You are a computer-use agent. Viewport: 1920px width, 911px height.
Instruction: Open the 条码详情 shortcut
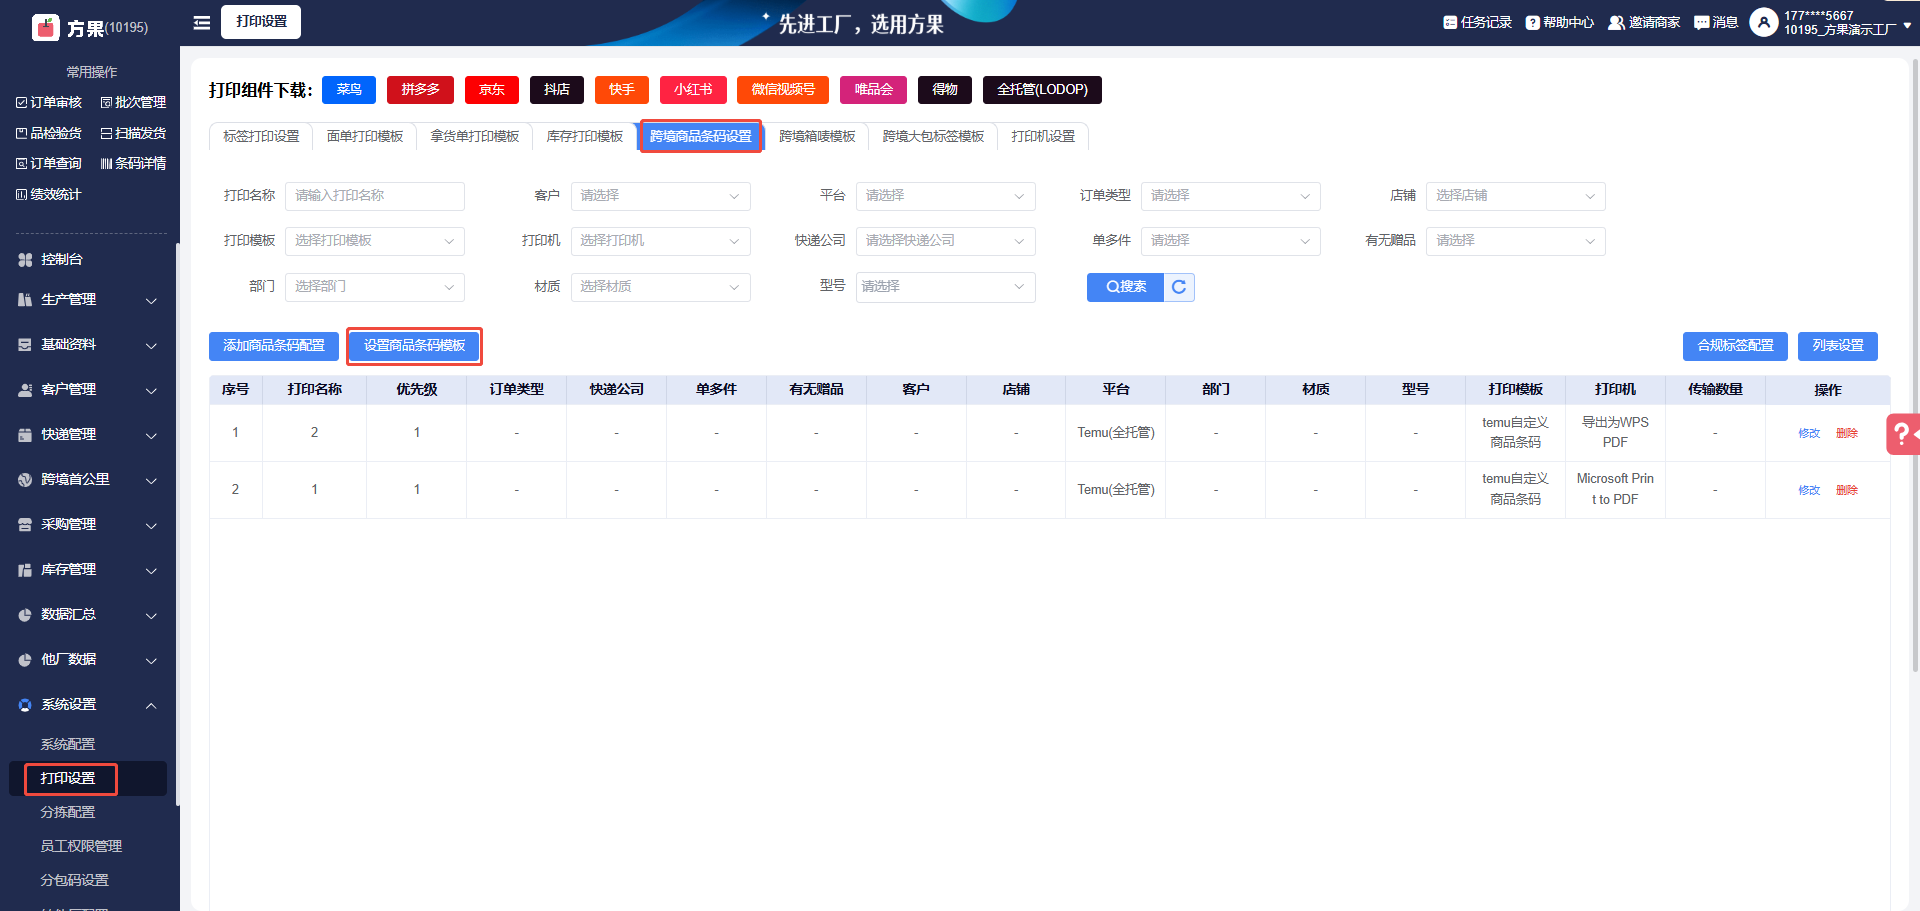point(133,163)
